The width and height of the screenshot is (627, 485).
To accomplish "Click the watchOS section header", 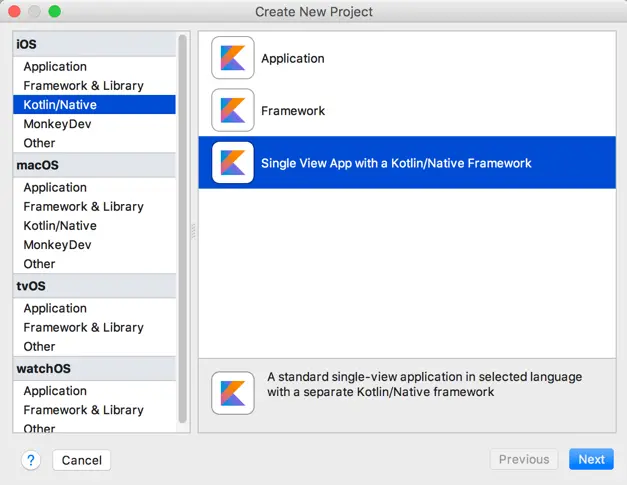I will 94,369.
